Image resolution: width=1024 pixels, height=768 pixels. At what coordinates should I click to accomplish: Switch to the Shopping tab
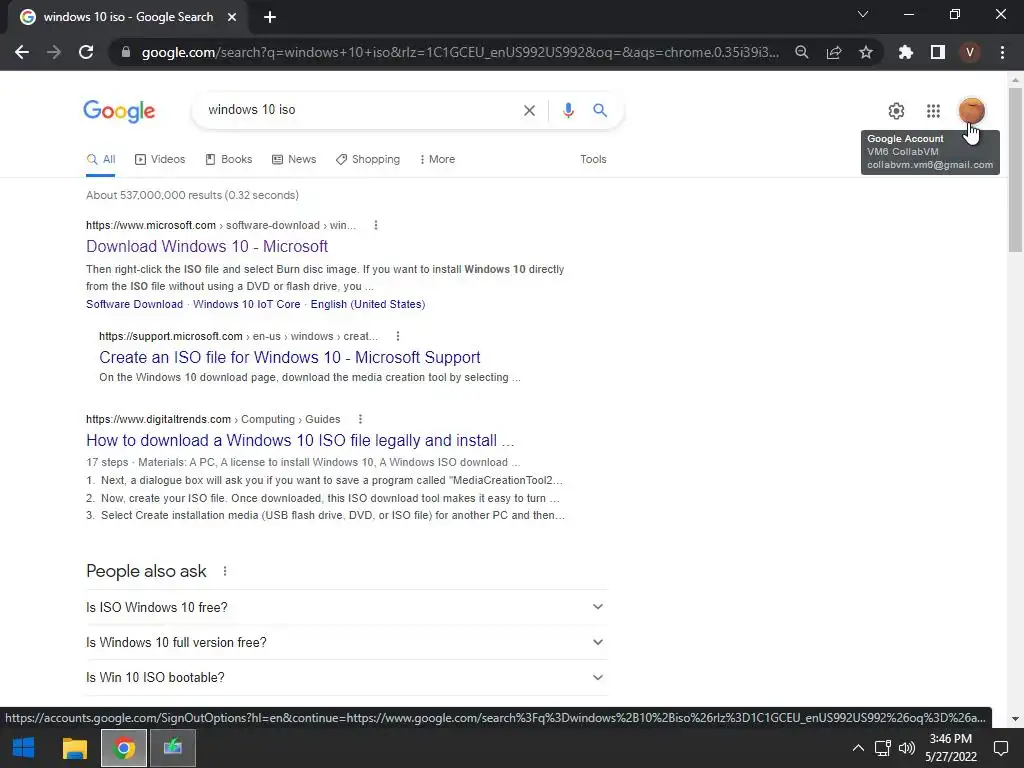[368, 159]
